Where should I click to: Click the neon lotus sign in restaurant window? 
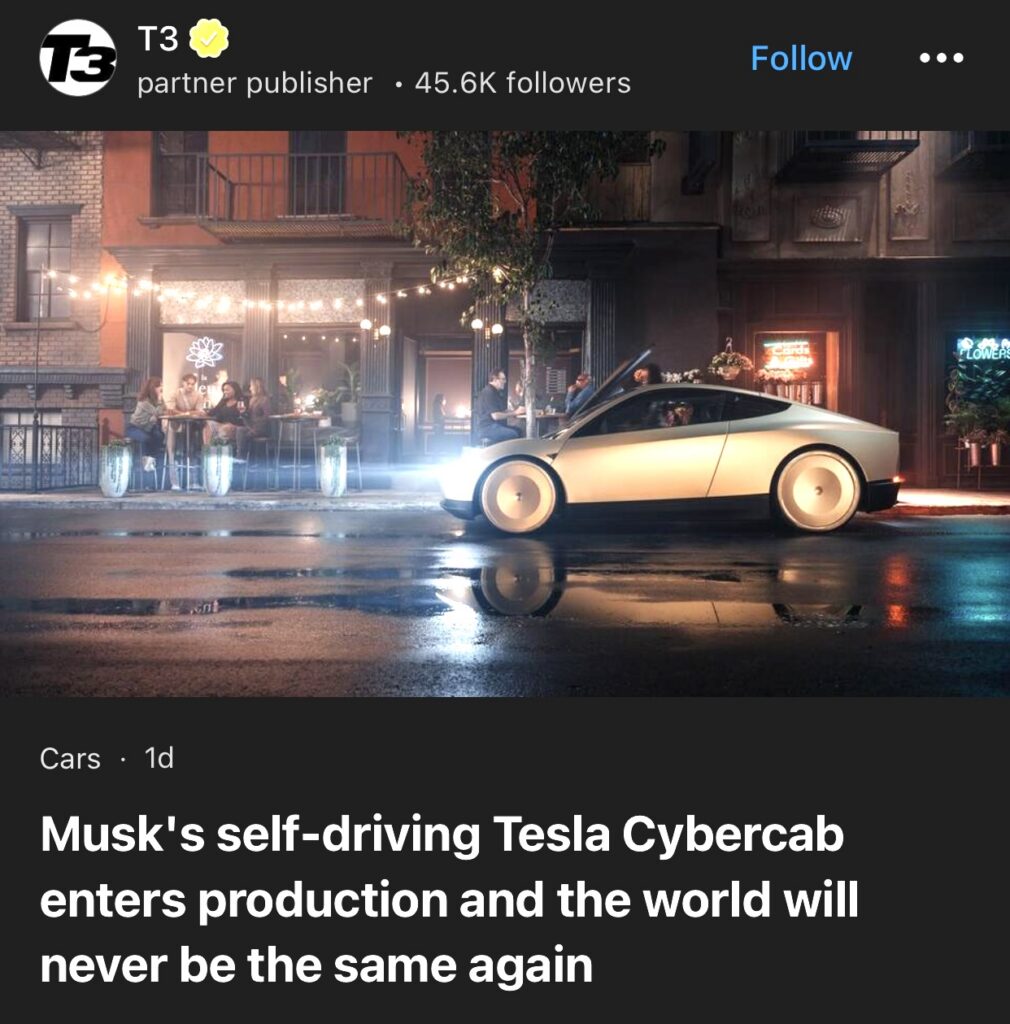click(x=205, y=353)
